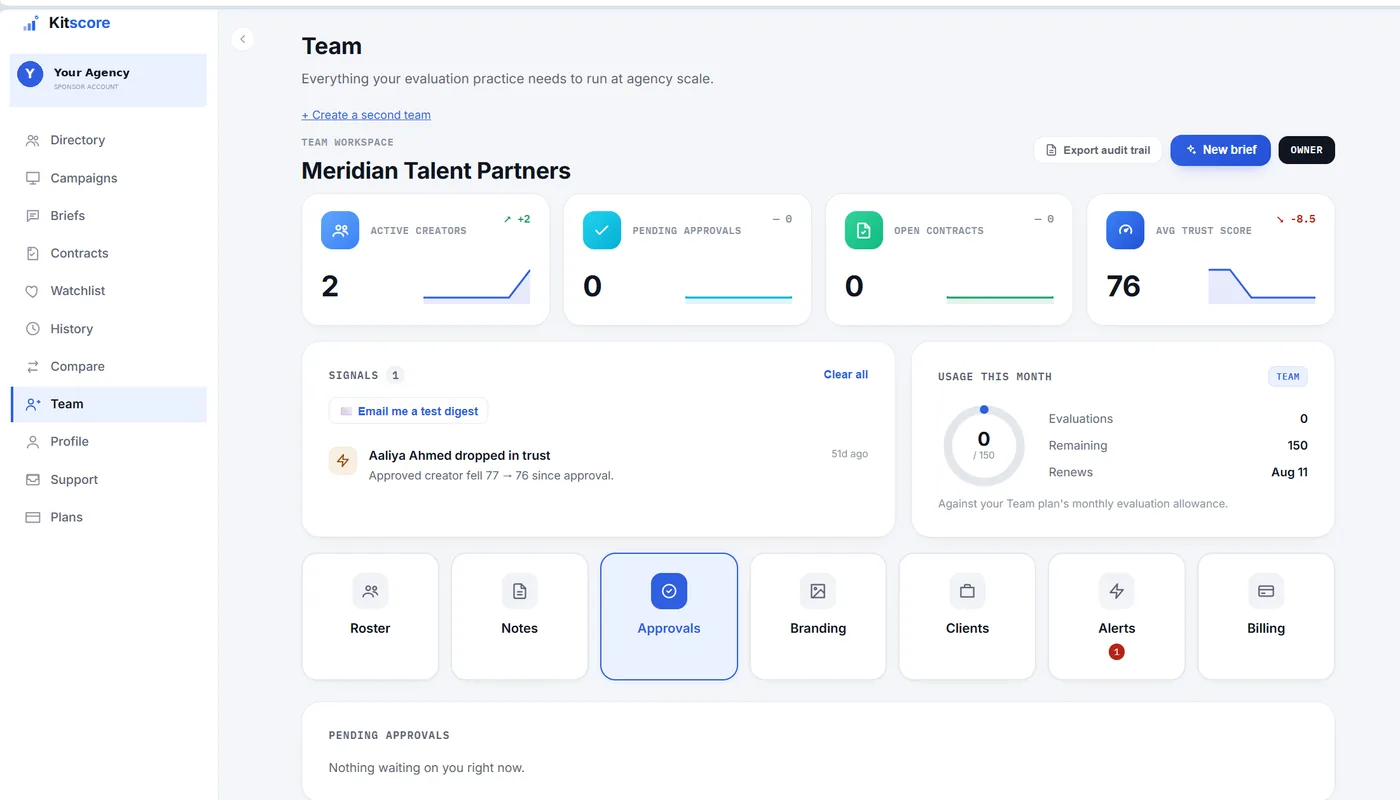The width and height of the screenshot is (1400, 800).
Task: Click the TEAM plan badge in Usage
Action: click(x=1288, y=377)
